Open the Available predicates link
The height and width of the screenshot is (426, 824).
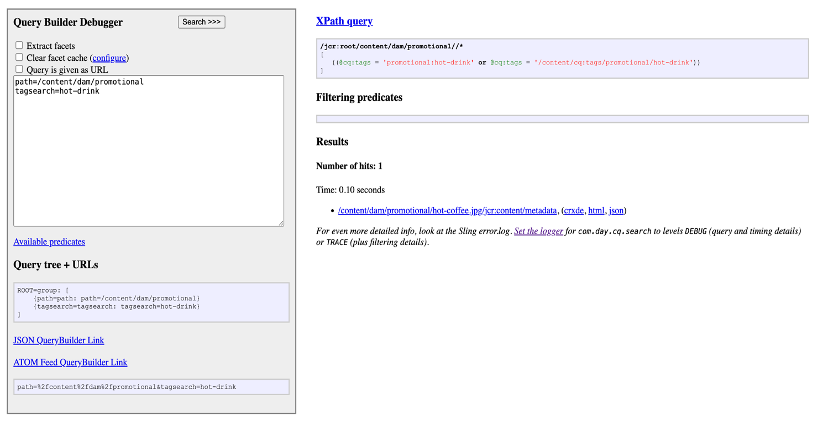point(49,241)
